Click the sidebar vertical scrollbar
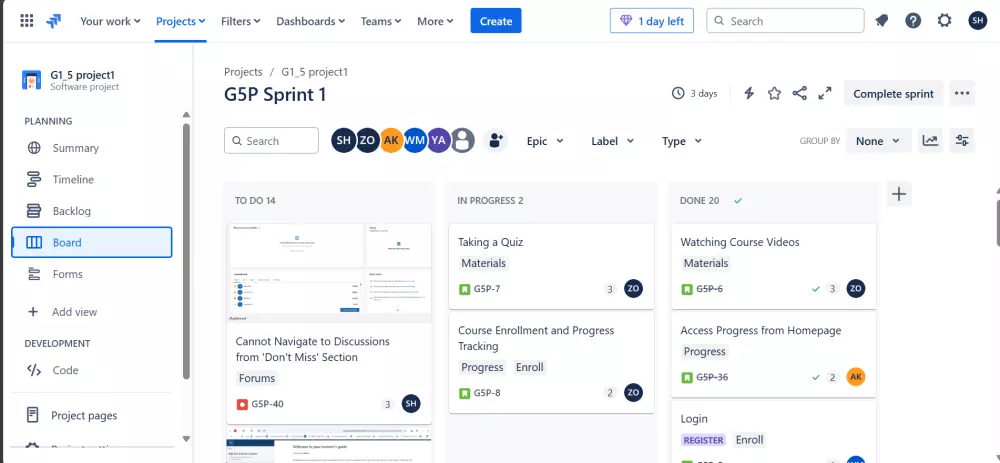The height and width of the screenshot is (463, 1000). pyautogui.click(x=186, y=249)
